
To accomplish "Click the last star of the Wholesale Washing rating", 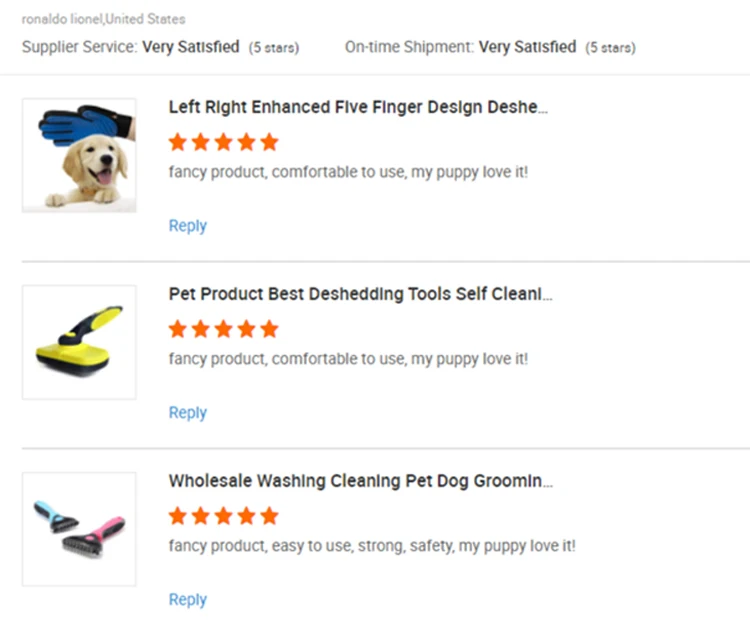I will [x=269, y=516].
